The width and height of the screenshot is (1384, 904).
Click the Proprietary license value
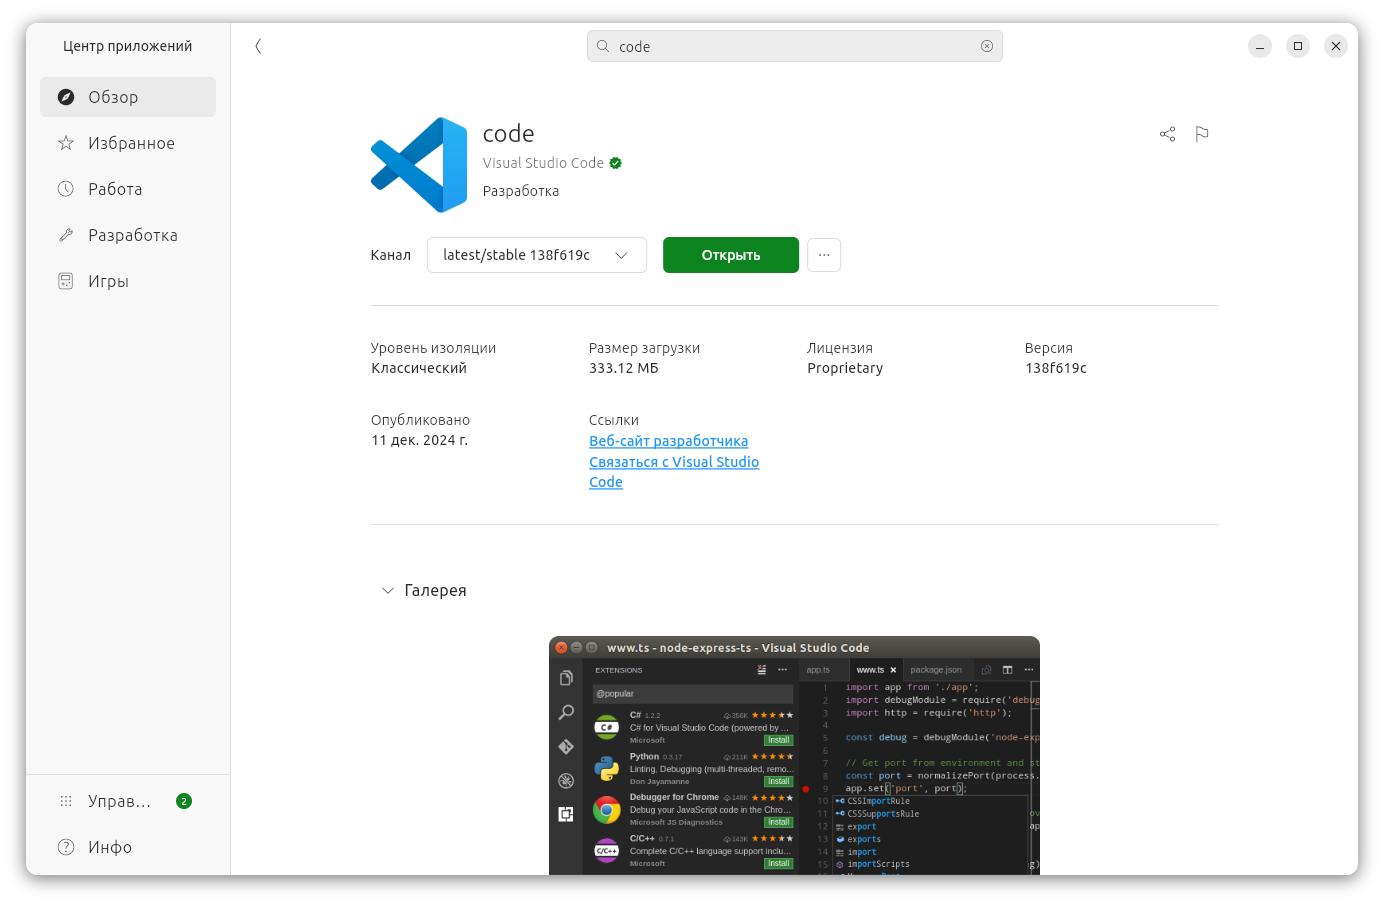tap(845, 368)
